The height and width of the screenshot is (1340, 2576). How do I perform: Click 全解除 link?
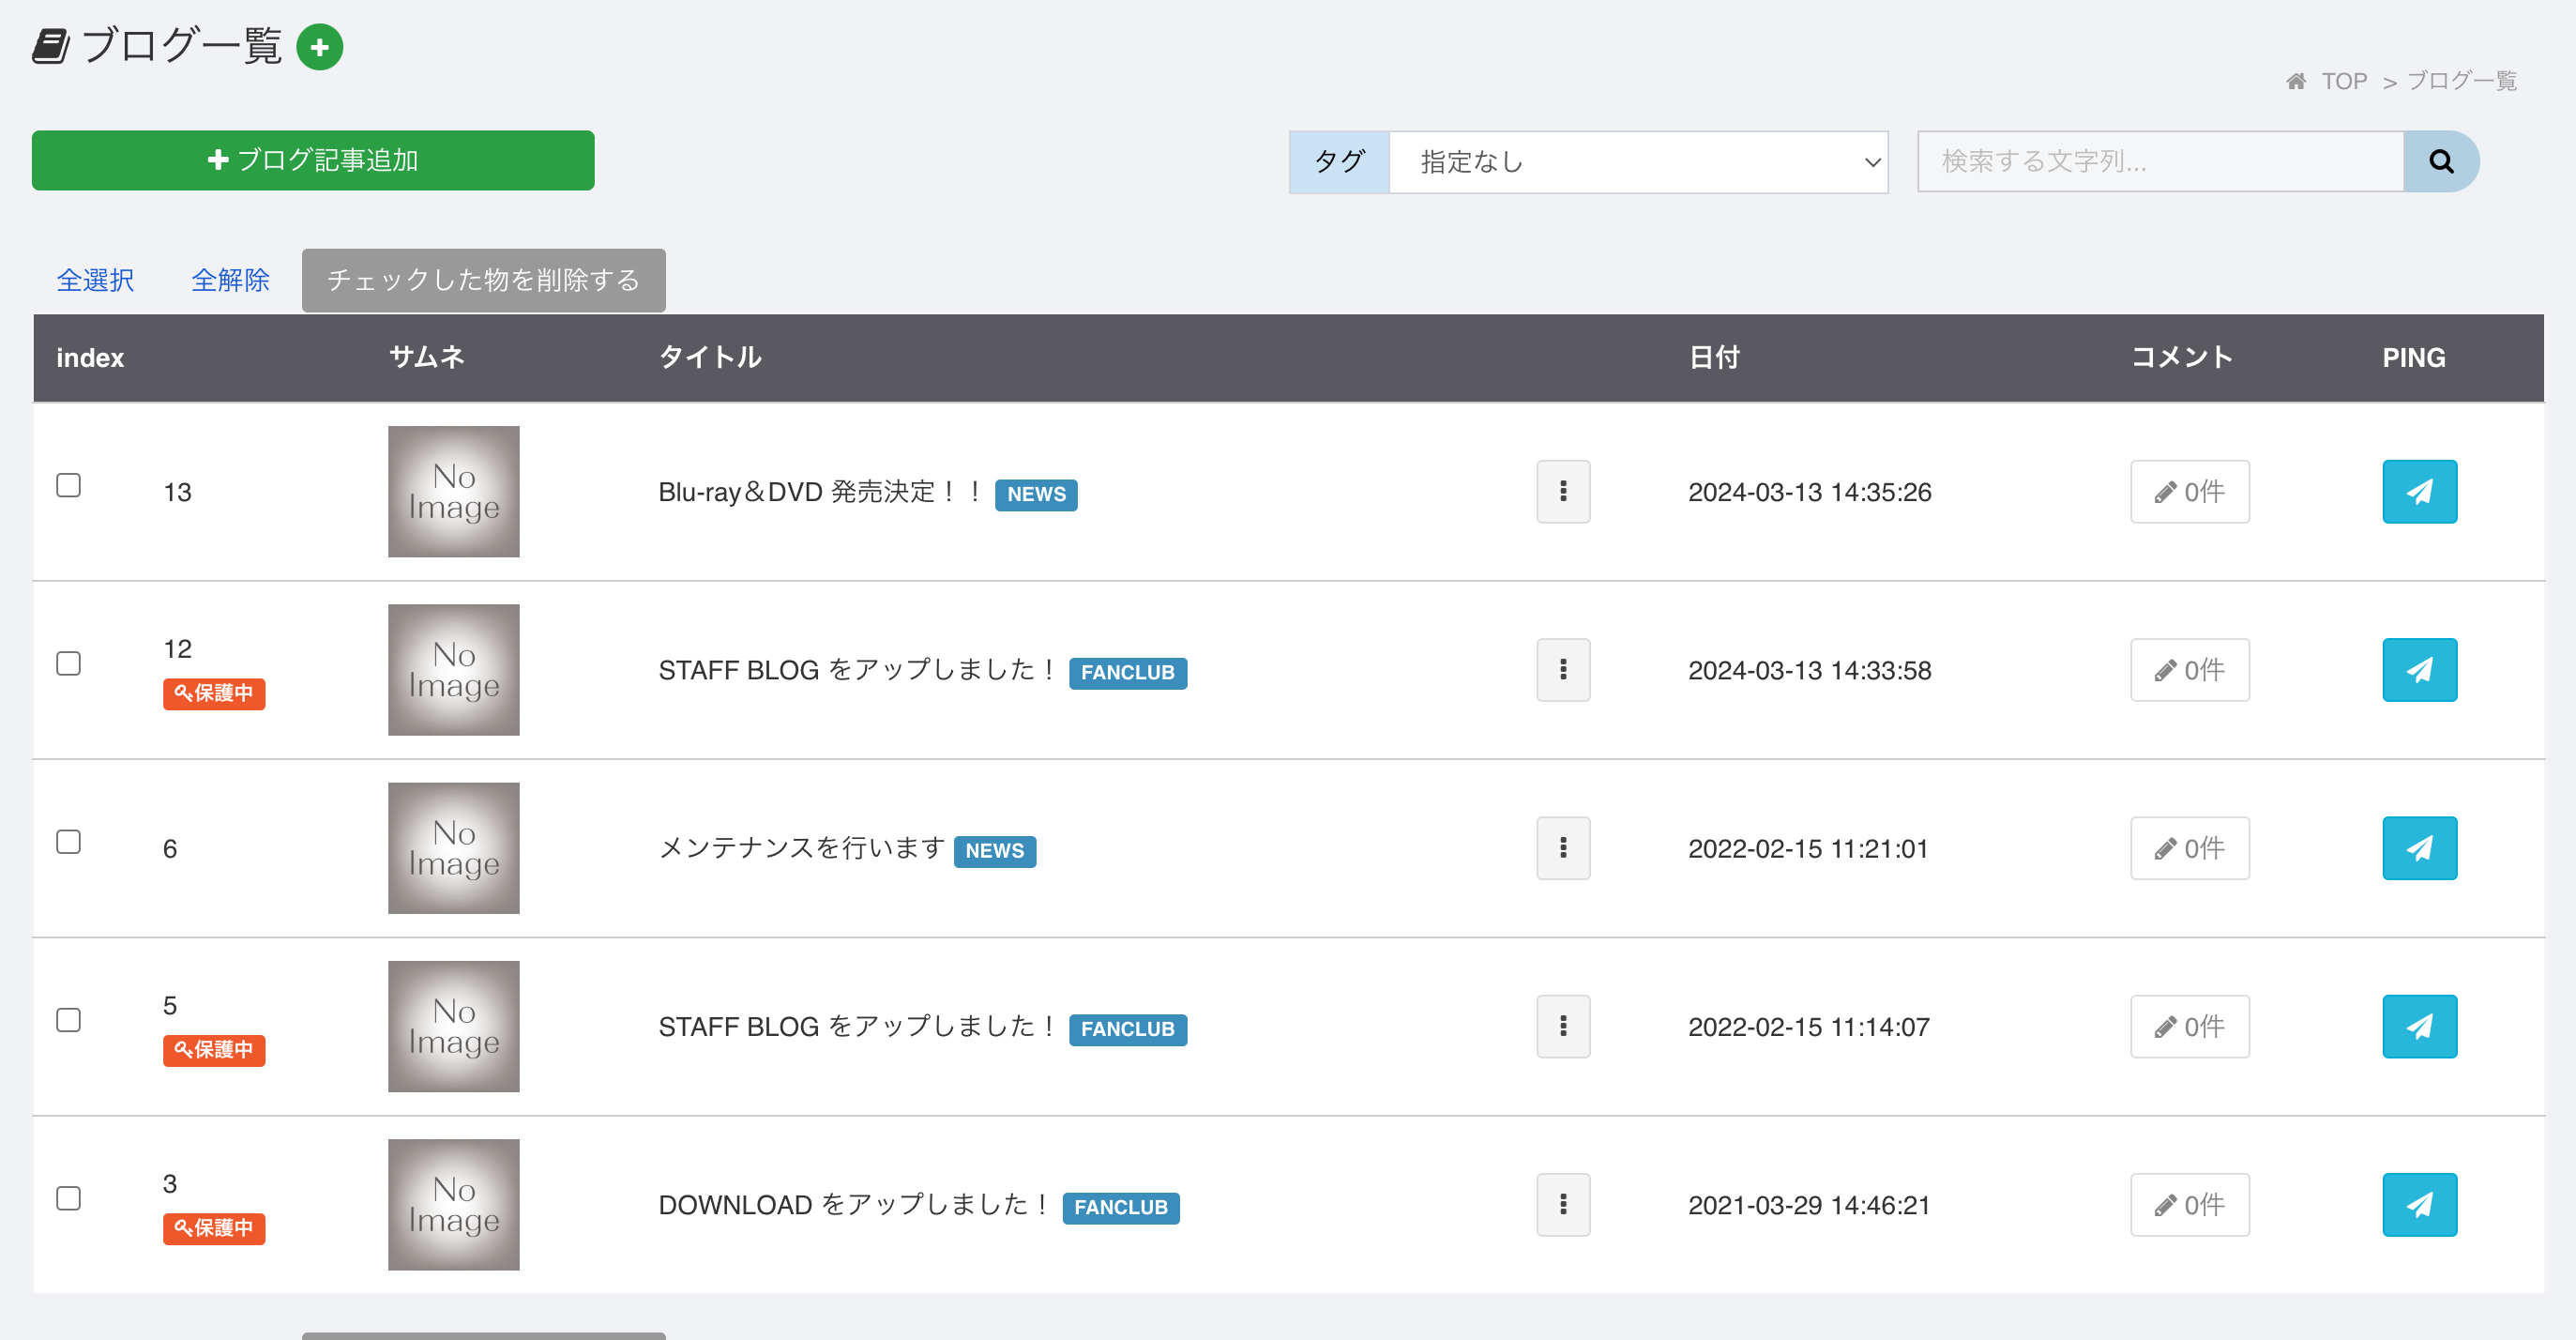230,280
